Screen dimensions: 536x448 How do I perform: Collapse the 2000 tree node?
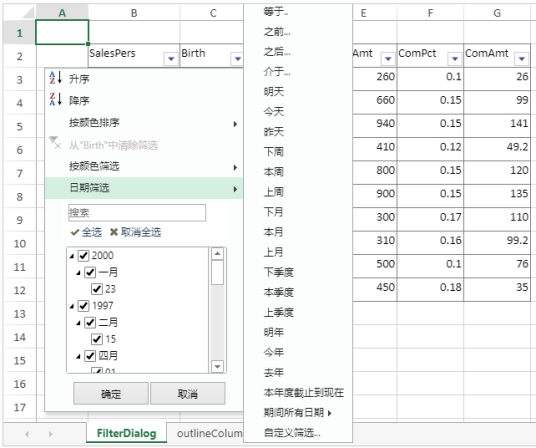[x=72, y=256]
